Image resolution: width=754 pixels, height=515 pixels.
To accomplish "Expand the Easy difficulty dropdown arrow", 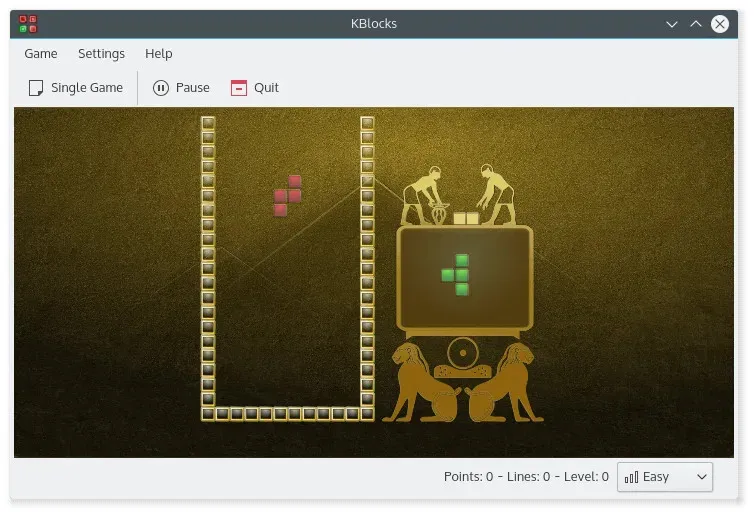I will 700,477.
